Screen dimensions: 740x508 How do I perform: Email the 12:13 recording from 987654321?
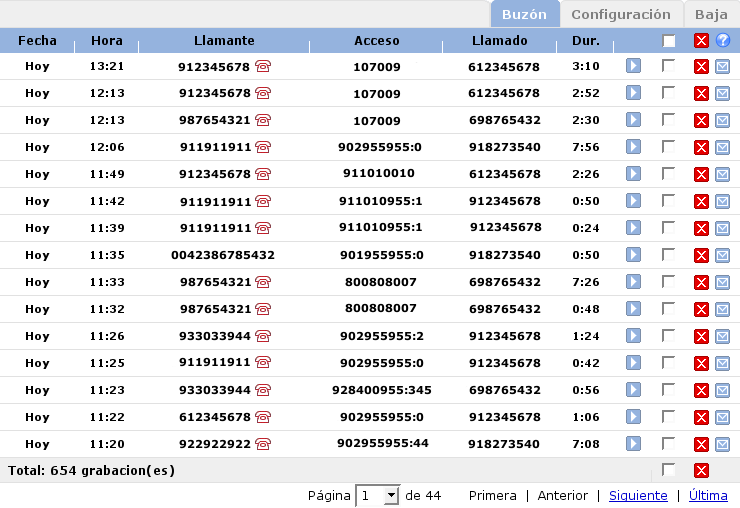(722, 120)
